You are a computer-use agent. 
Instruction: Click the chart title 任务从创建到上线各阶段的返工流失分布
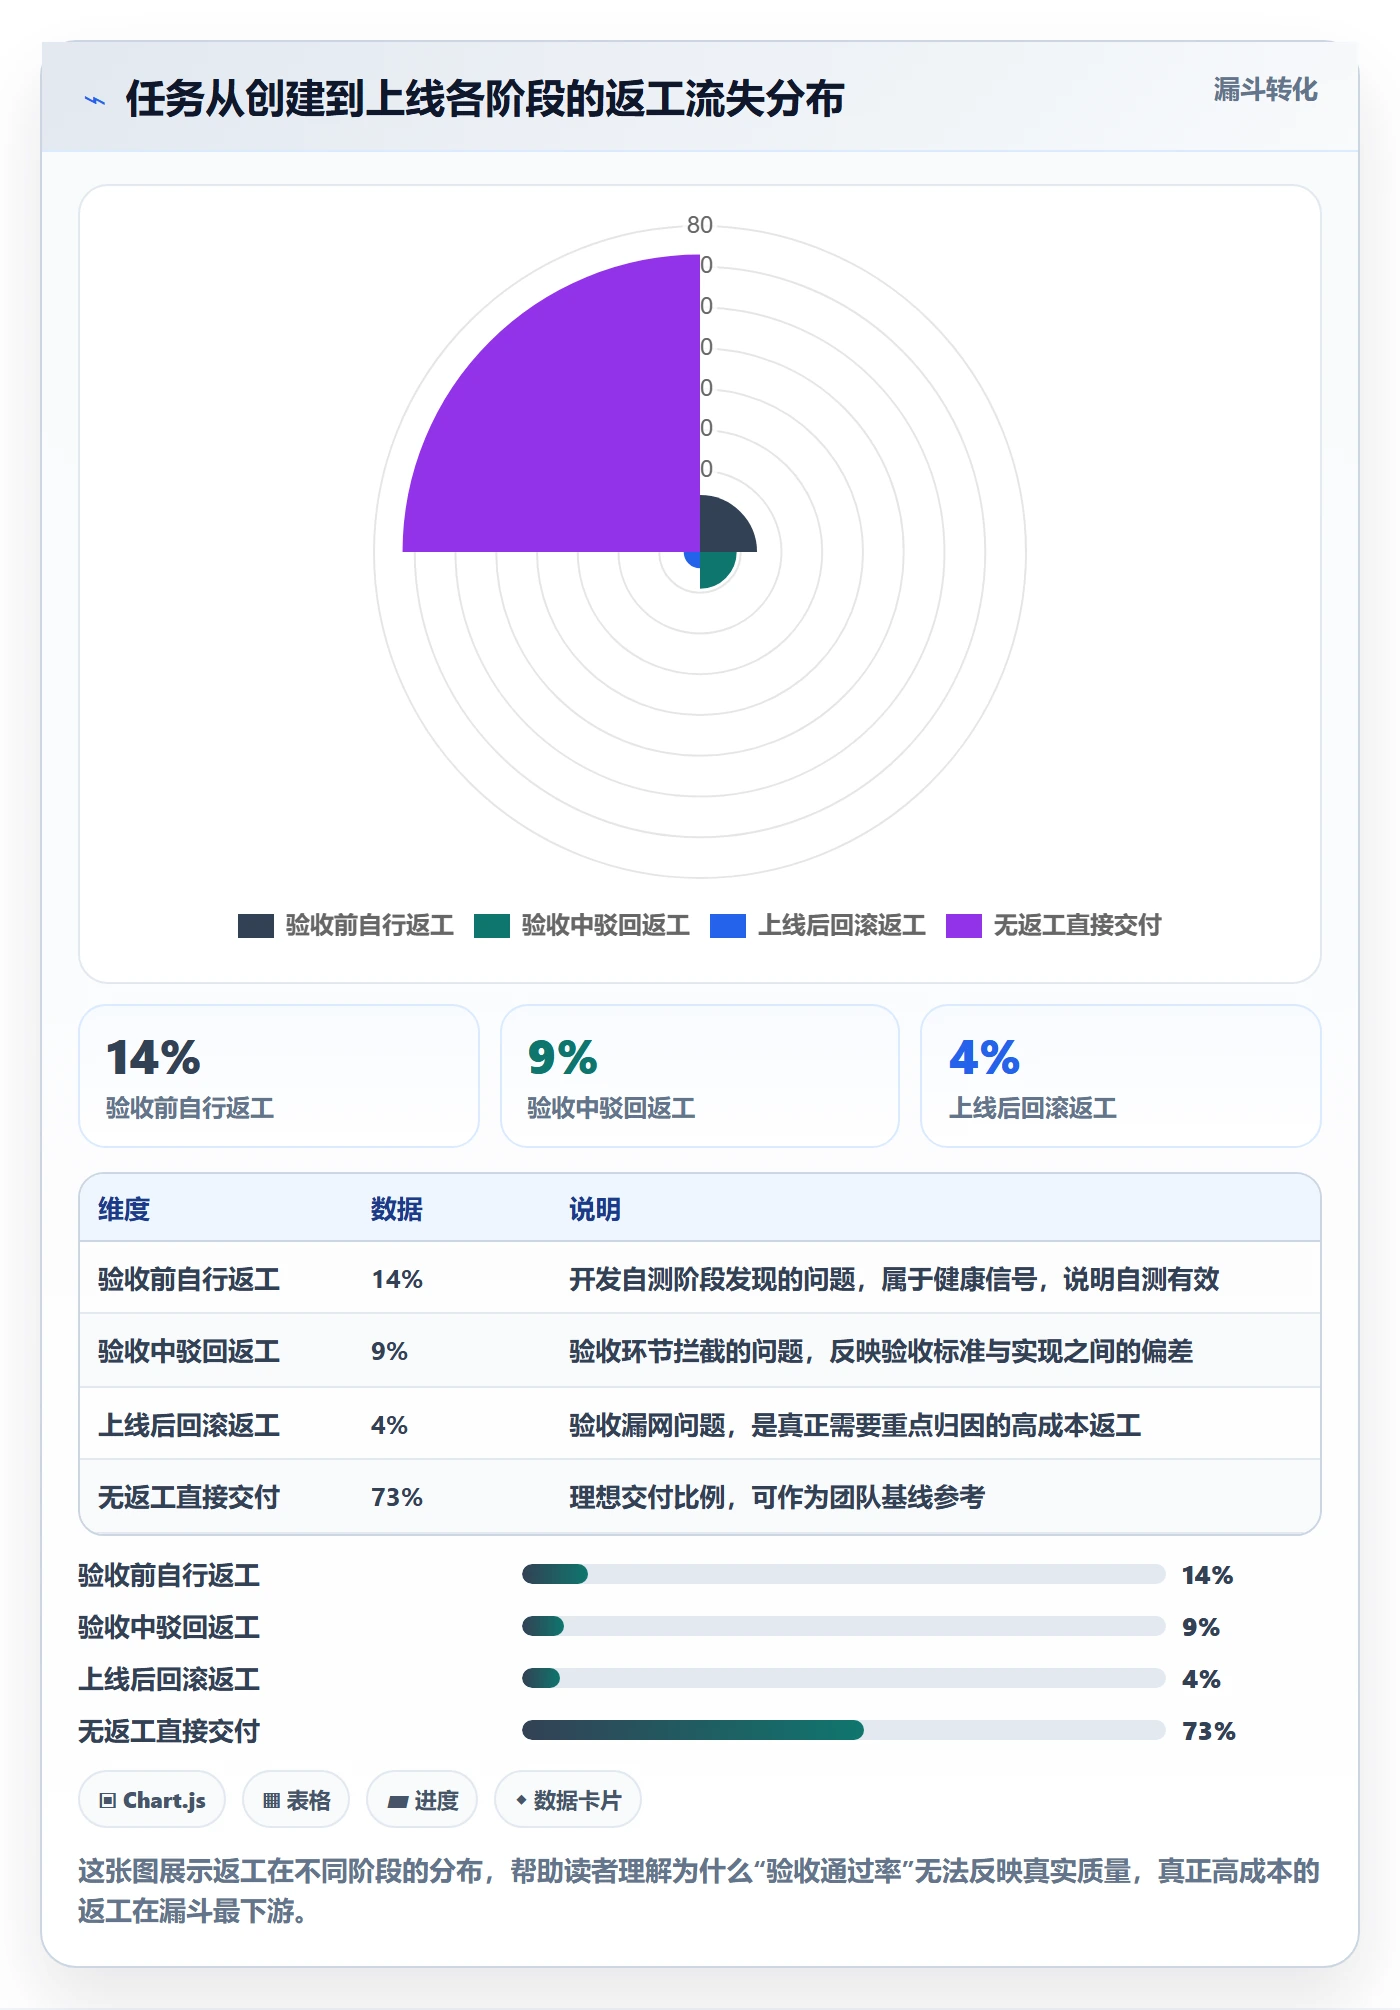pos(485,99)
